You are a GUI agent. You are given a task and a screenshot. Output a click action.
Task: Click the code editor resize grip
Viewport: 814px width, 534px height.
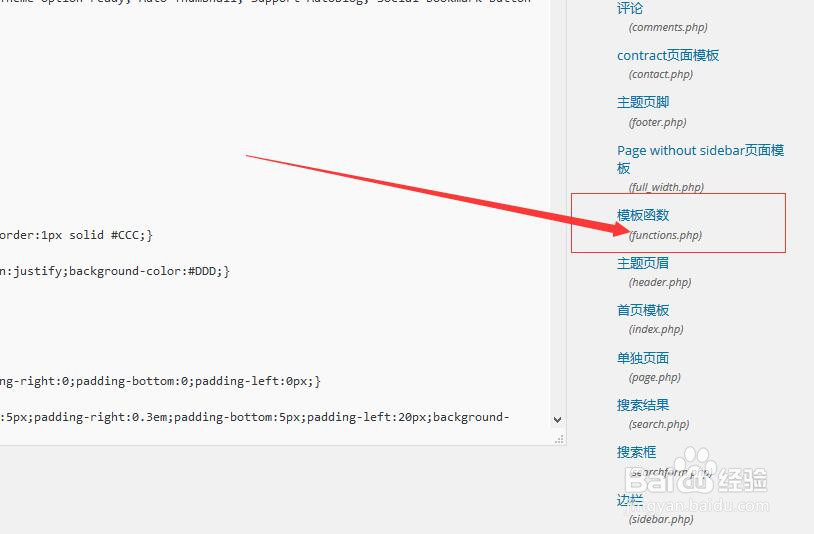(x=559, y=439)
